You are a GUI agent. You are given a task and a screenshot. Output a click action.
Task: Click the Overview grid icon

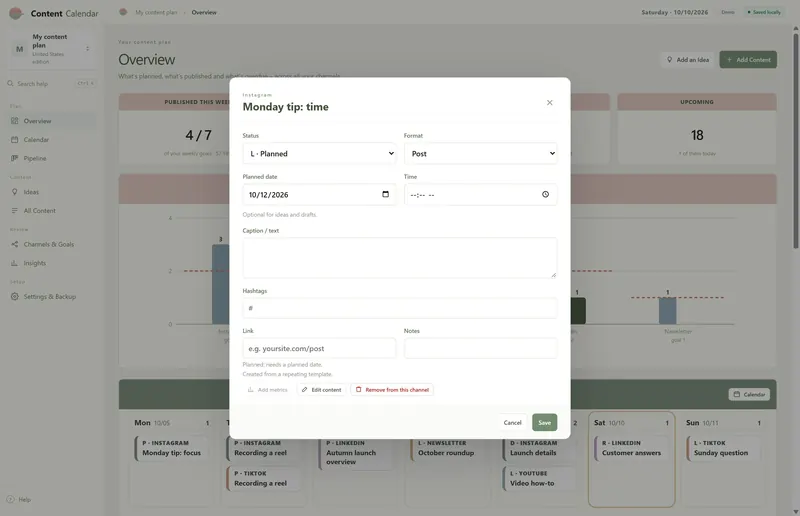[14, 121]
